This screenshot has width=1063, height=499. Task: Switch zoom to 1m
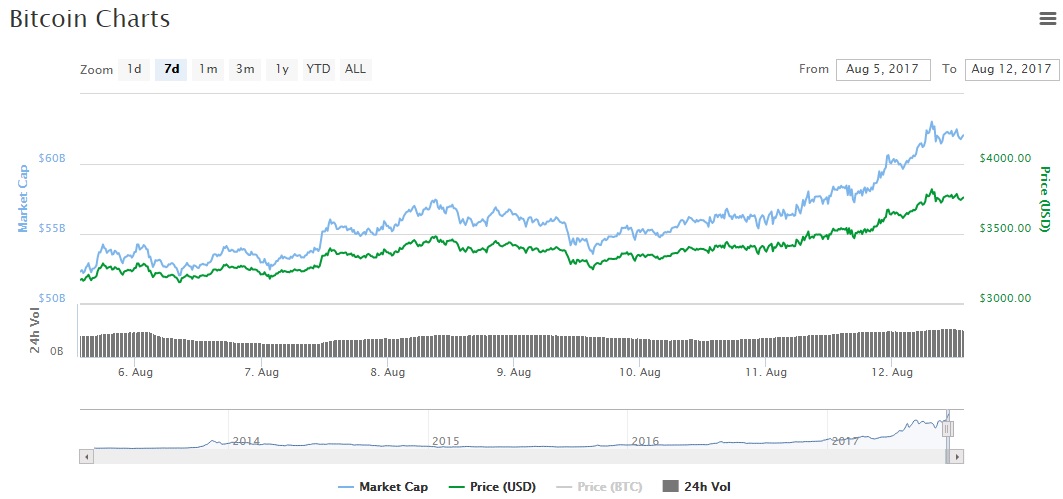208,69
